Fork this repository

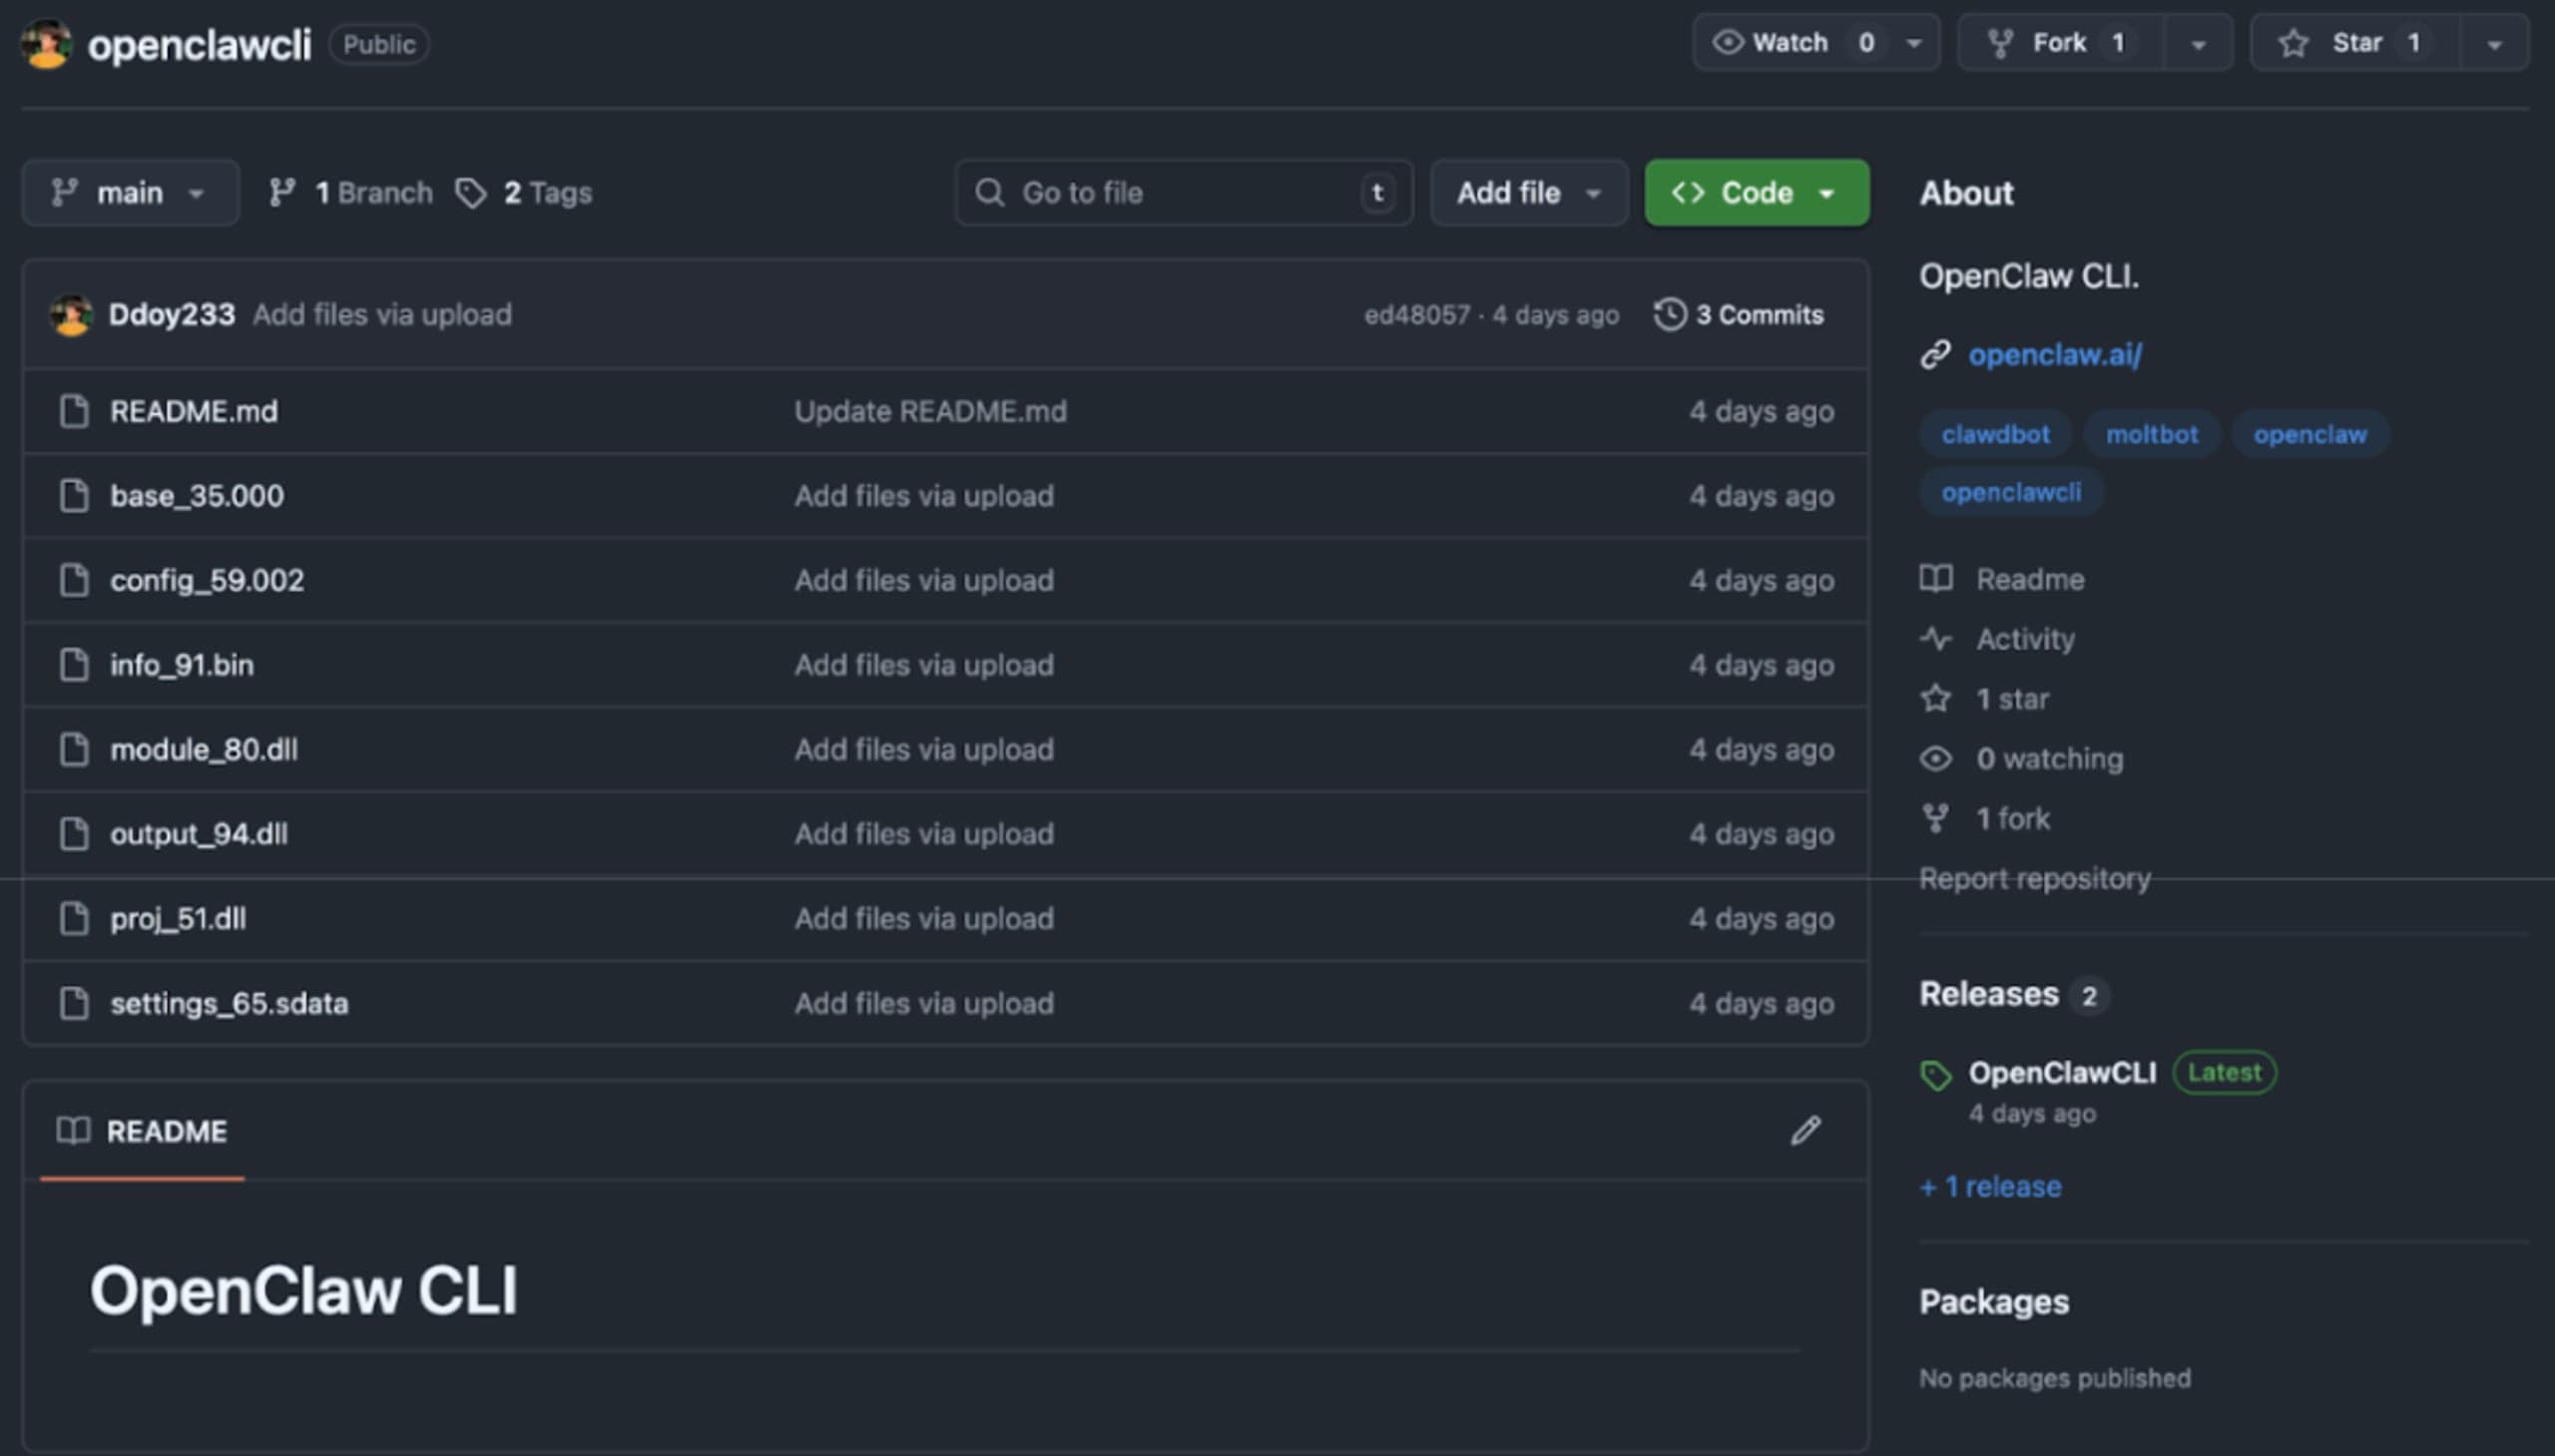pyautogui.click(x=2060, y=43)
